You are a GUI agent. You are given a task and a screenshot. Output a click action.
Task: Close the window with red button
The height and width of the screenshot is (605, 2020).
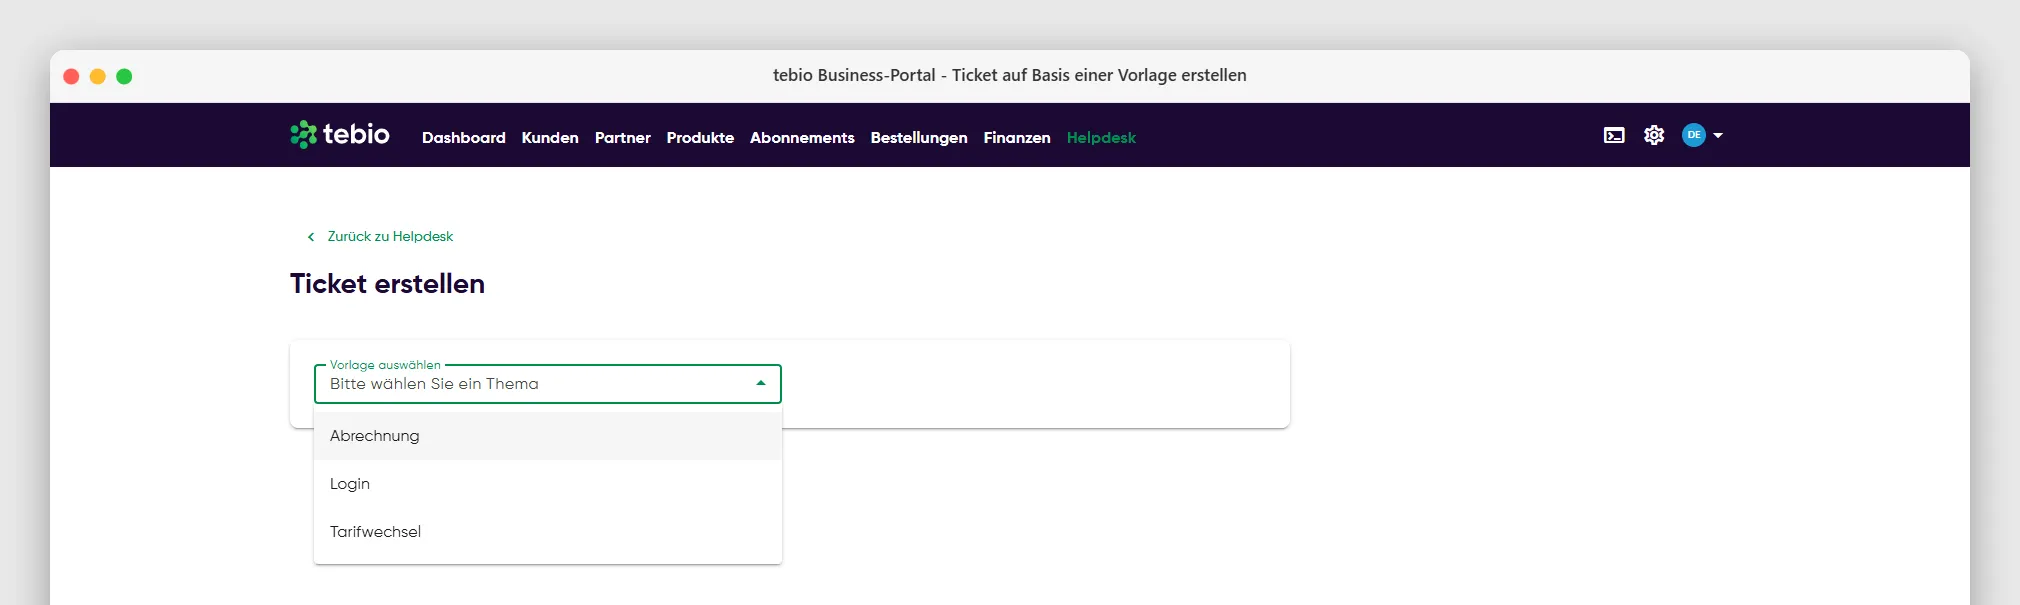tap(71, 76)
